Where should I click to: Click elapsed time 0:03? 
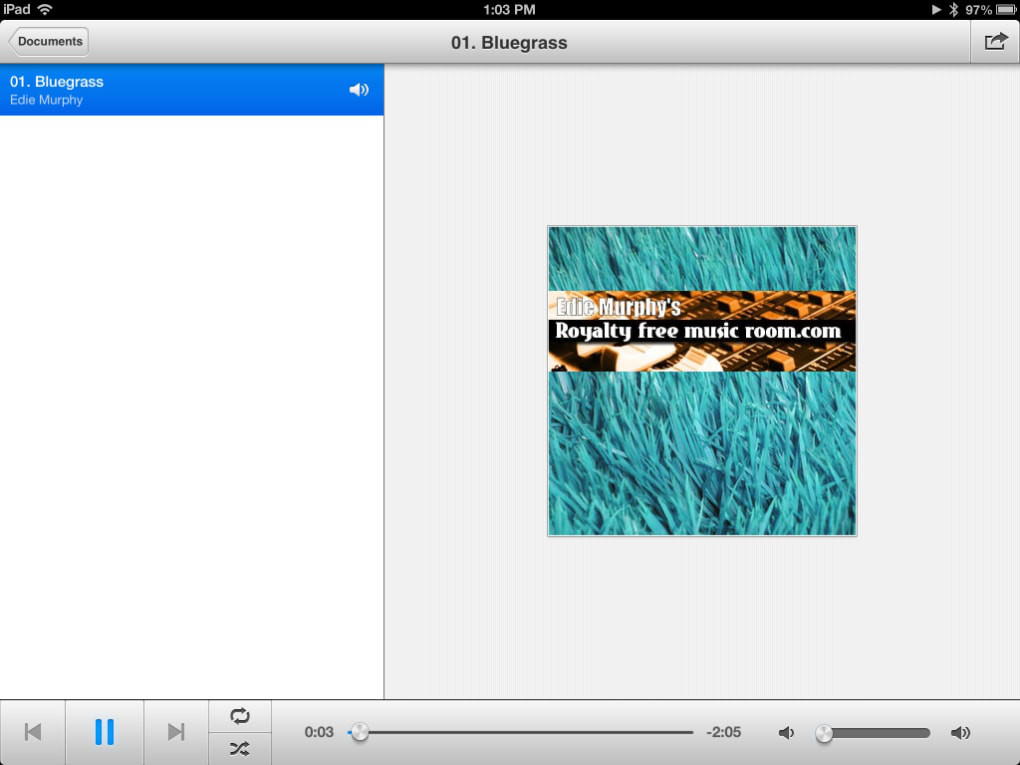click(319, 732)
